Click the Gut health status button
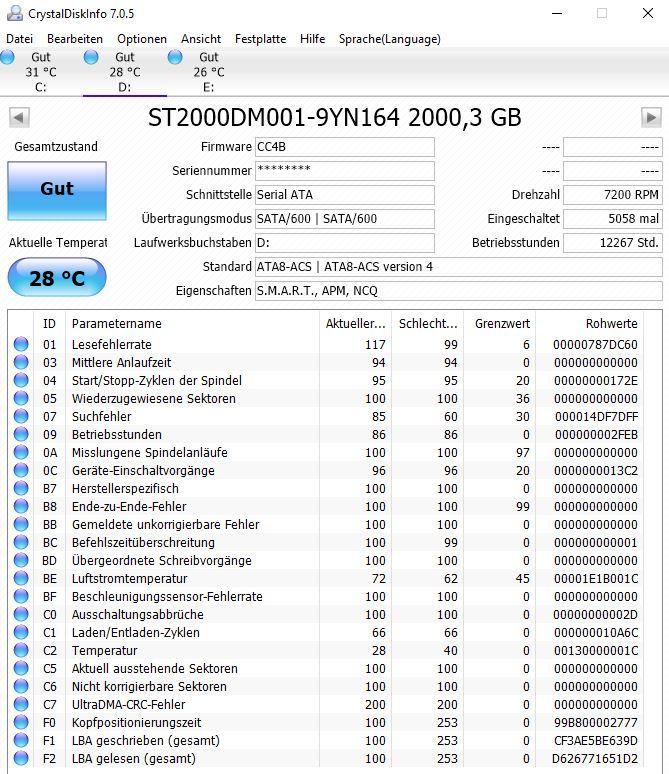This screenshot has height=774, width=669. tap(57, 191)
